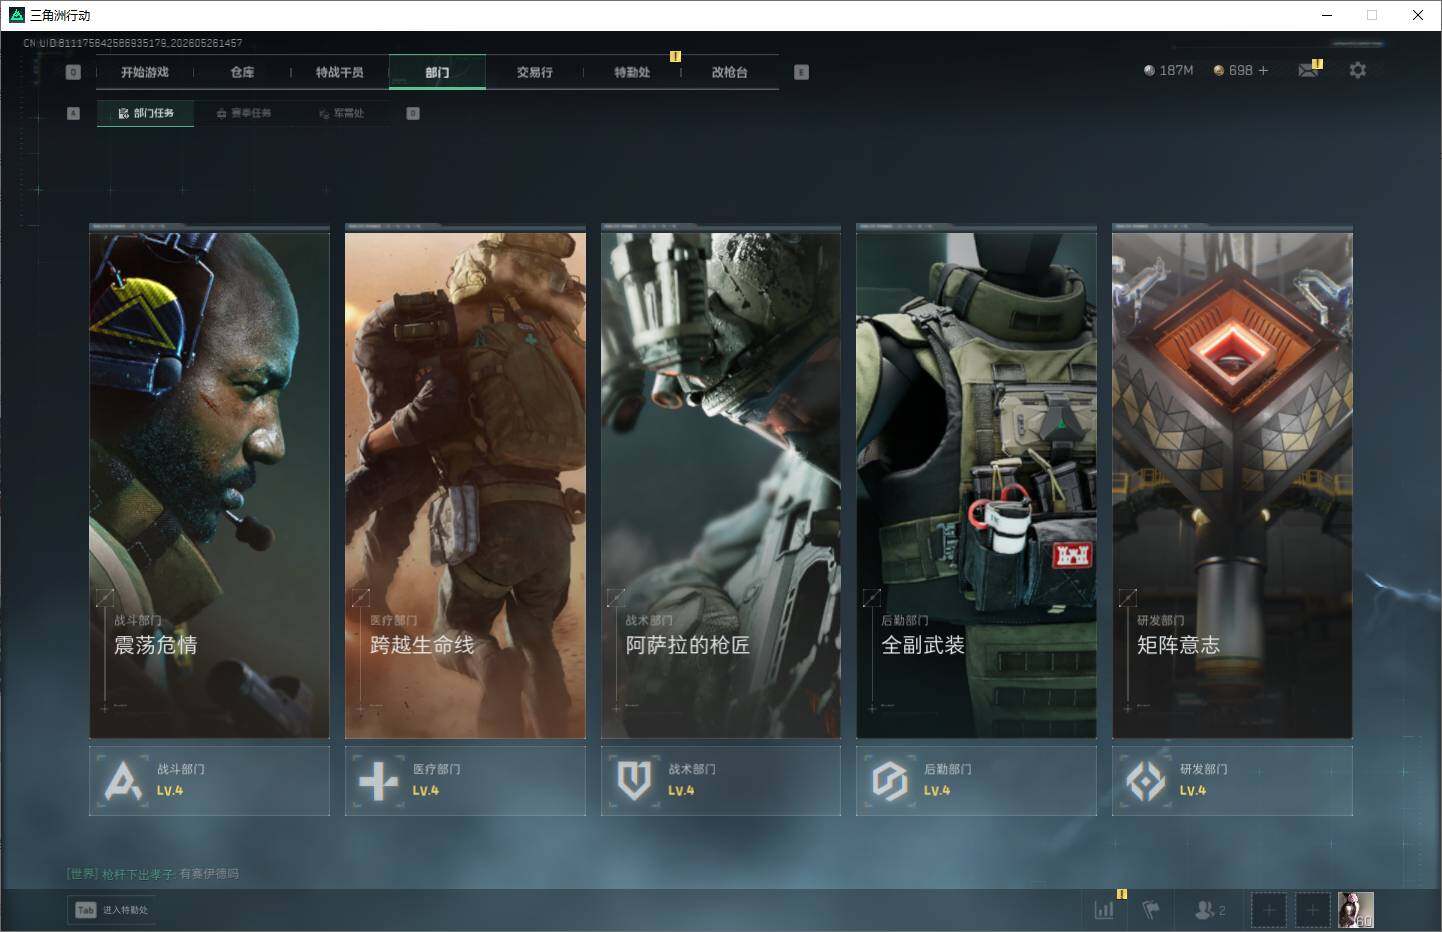Select the 部门 tab
Screen dimensions: 1442x932
tap(437, 72)
